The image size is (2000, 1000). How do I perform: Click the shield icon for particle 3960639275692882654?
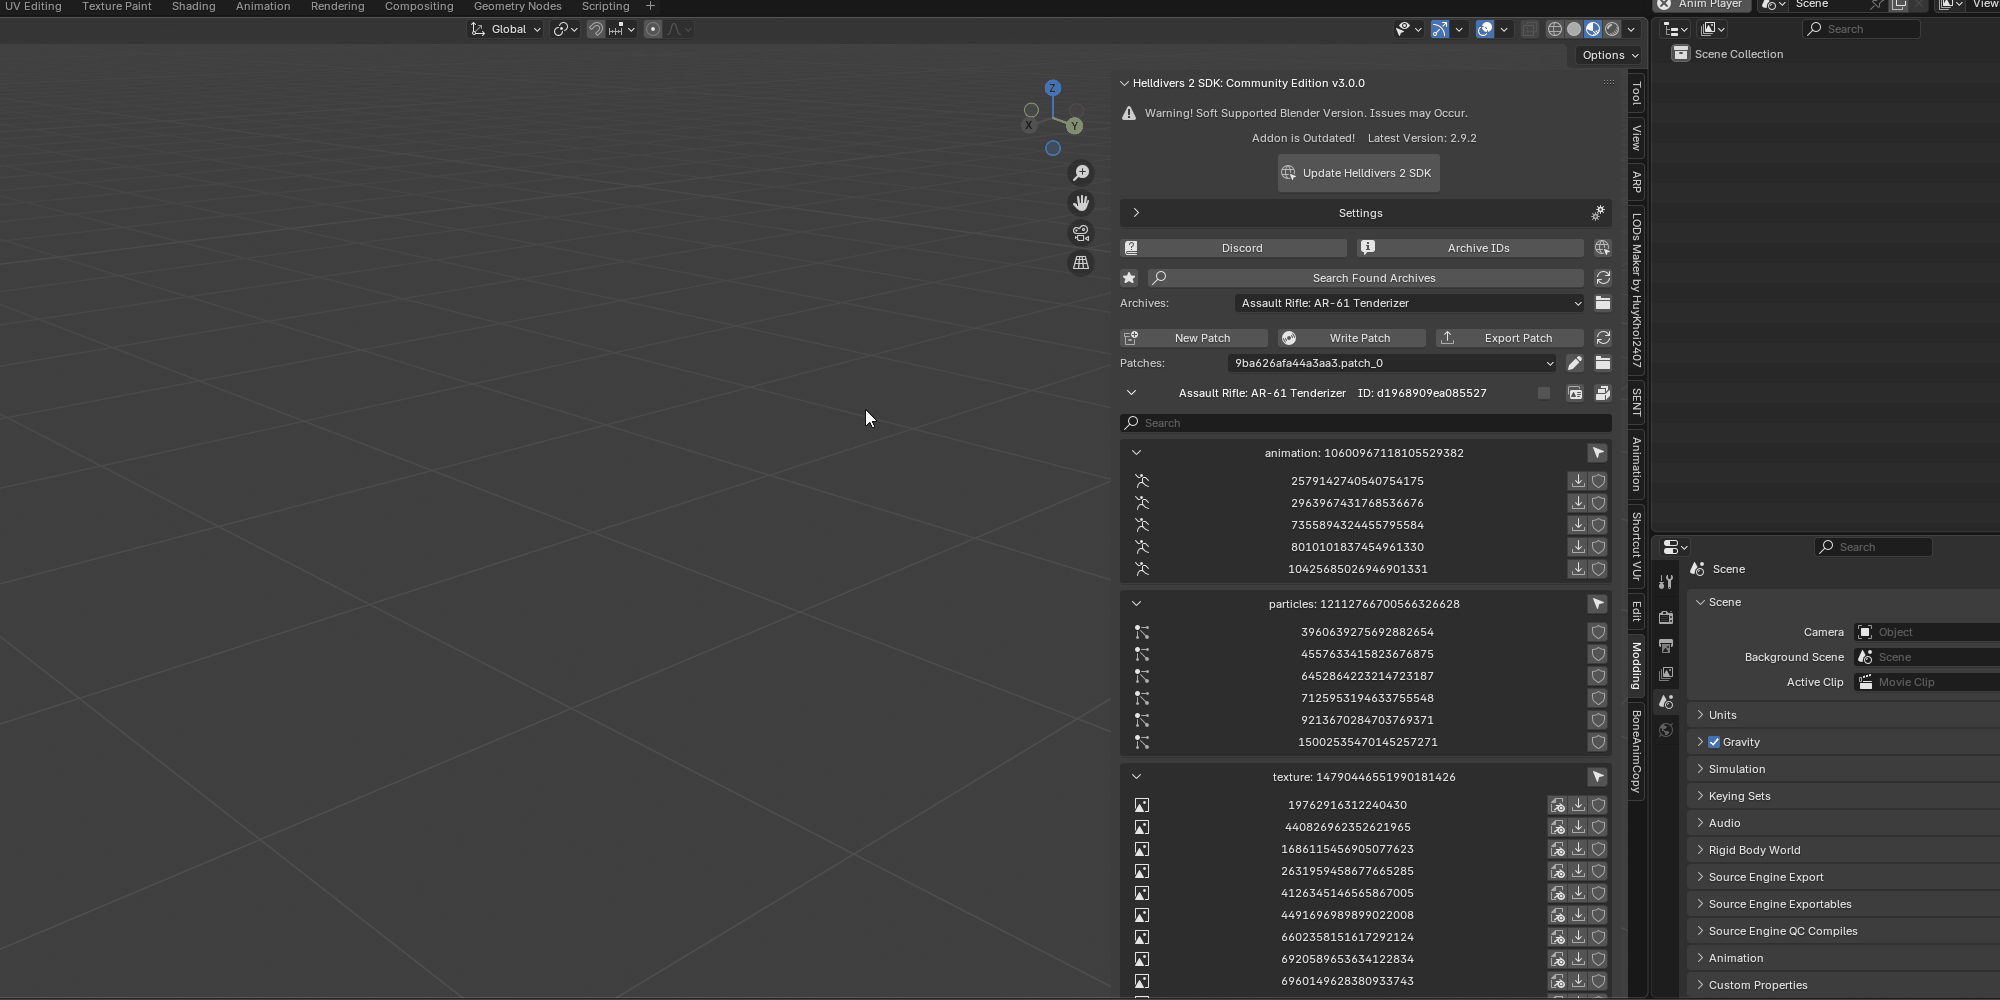1598,632
